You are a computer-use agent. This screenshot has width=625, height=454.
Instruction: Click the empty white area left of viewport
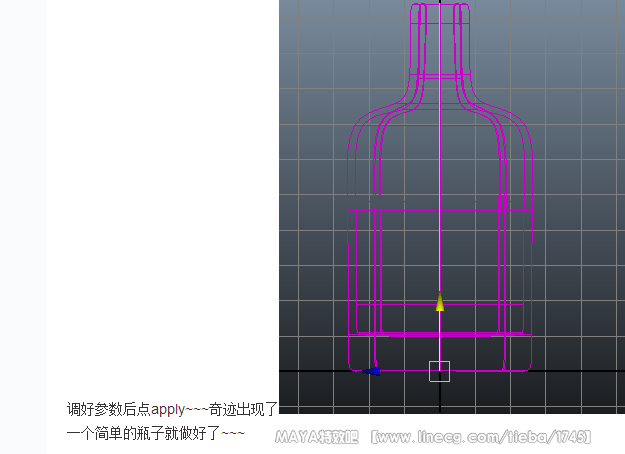pyautogui.click(x=160, y=200)
